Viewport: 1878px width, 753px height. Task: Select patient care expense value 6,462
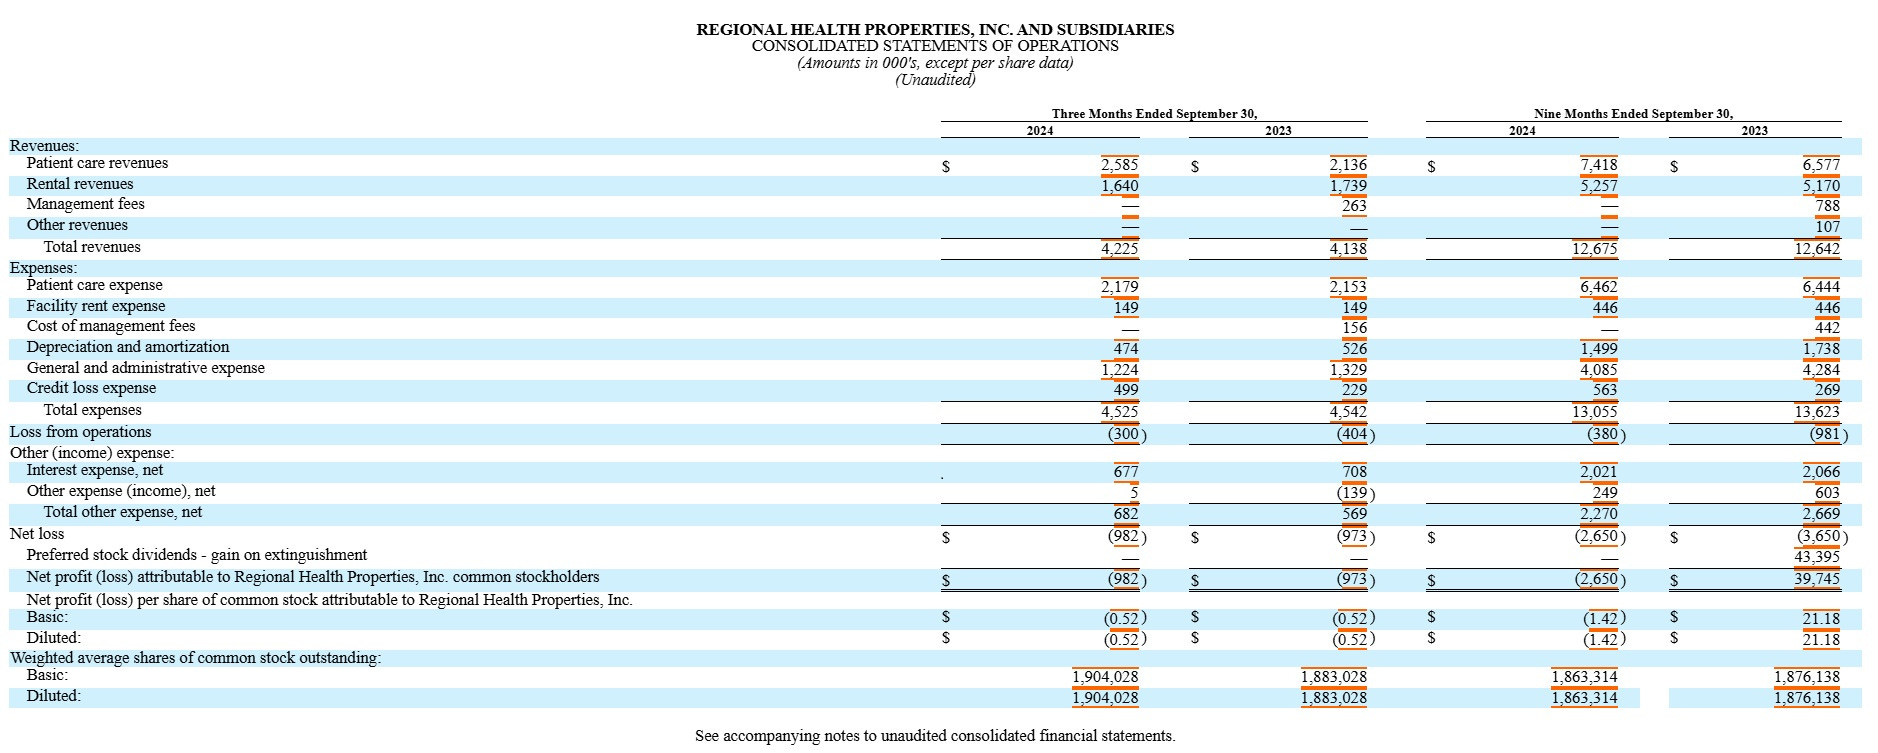pyautogui.click(x=1598, y=287)
